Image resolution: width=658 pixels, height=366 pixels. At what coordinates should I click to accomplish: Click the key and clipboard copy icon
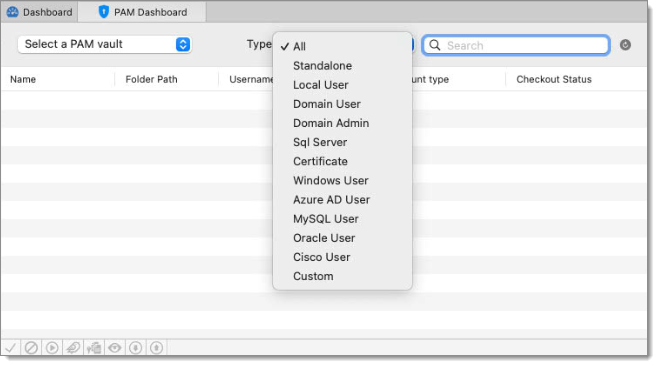tap(94, 348)
